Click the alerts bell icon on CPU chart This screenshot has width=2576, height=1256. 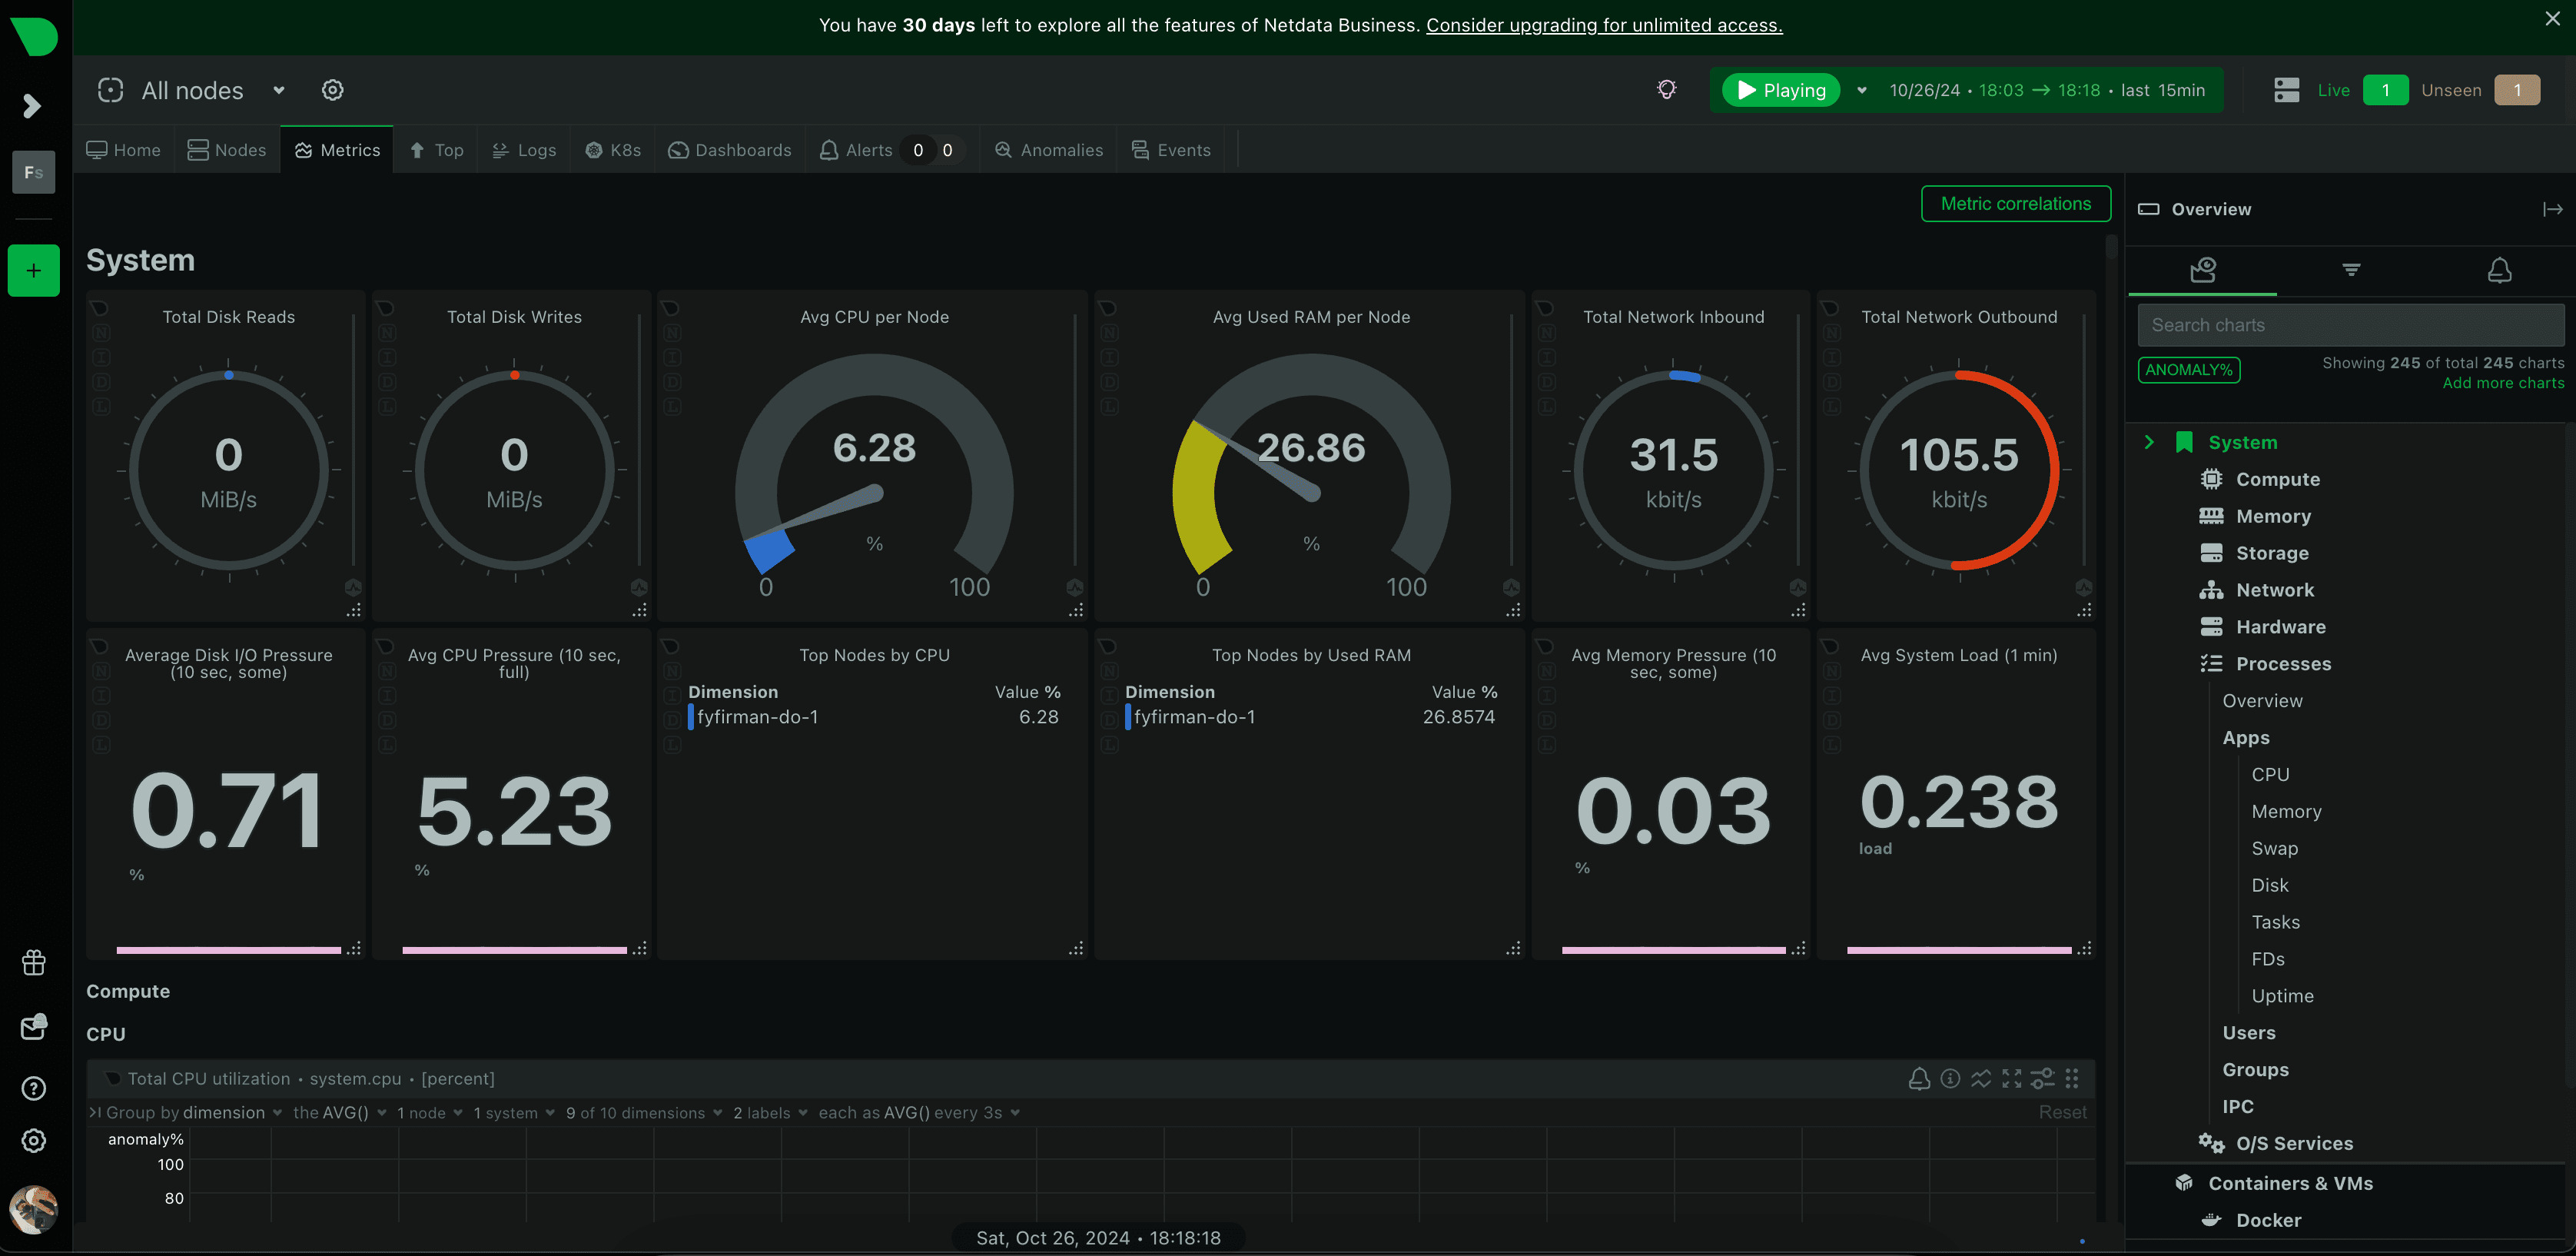[x=1918, y=1078]
